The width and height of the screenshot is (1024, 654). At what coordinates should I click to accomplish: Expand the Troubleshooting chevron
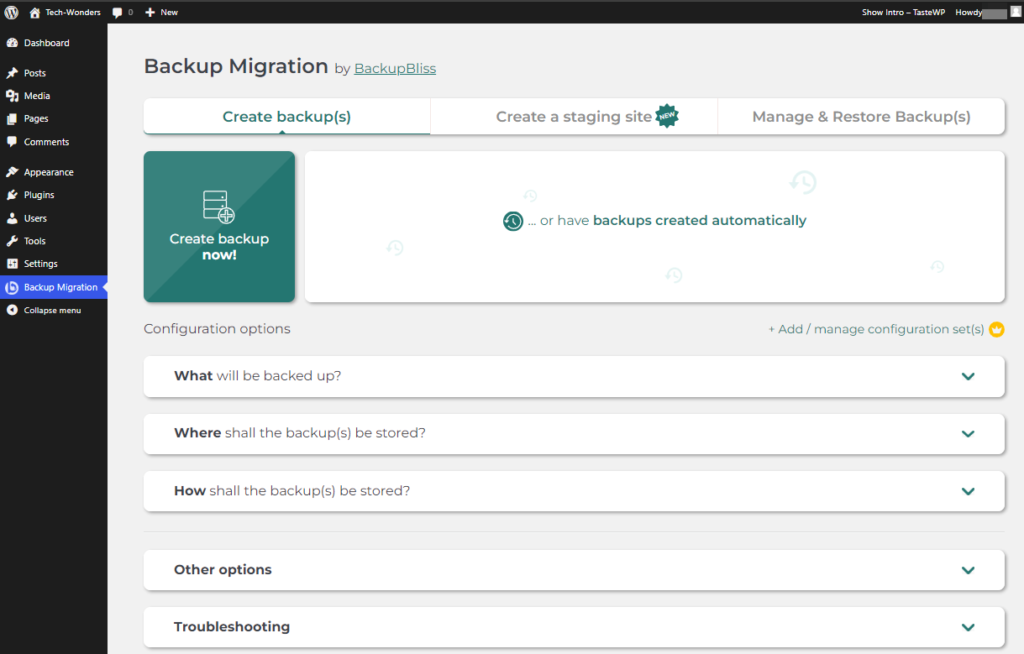[968, 627]
